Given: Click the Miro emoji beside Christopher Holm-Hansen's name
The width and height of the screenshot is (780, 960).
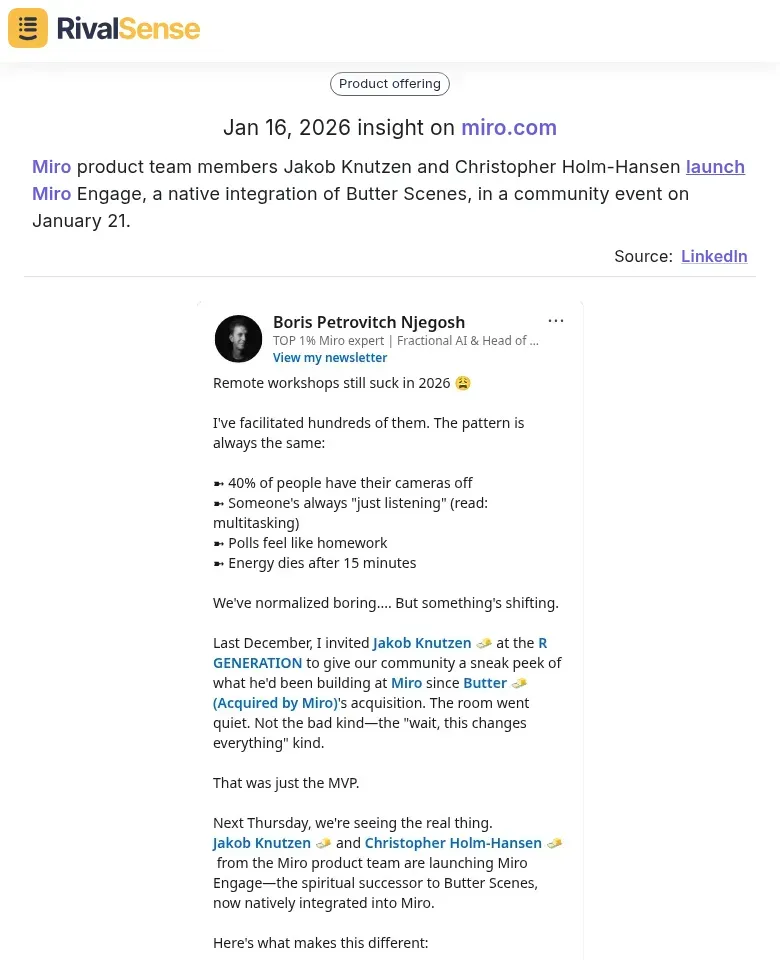Looking at the screenshot, I should (x=554, y=843).
